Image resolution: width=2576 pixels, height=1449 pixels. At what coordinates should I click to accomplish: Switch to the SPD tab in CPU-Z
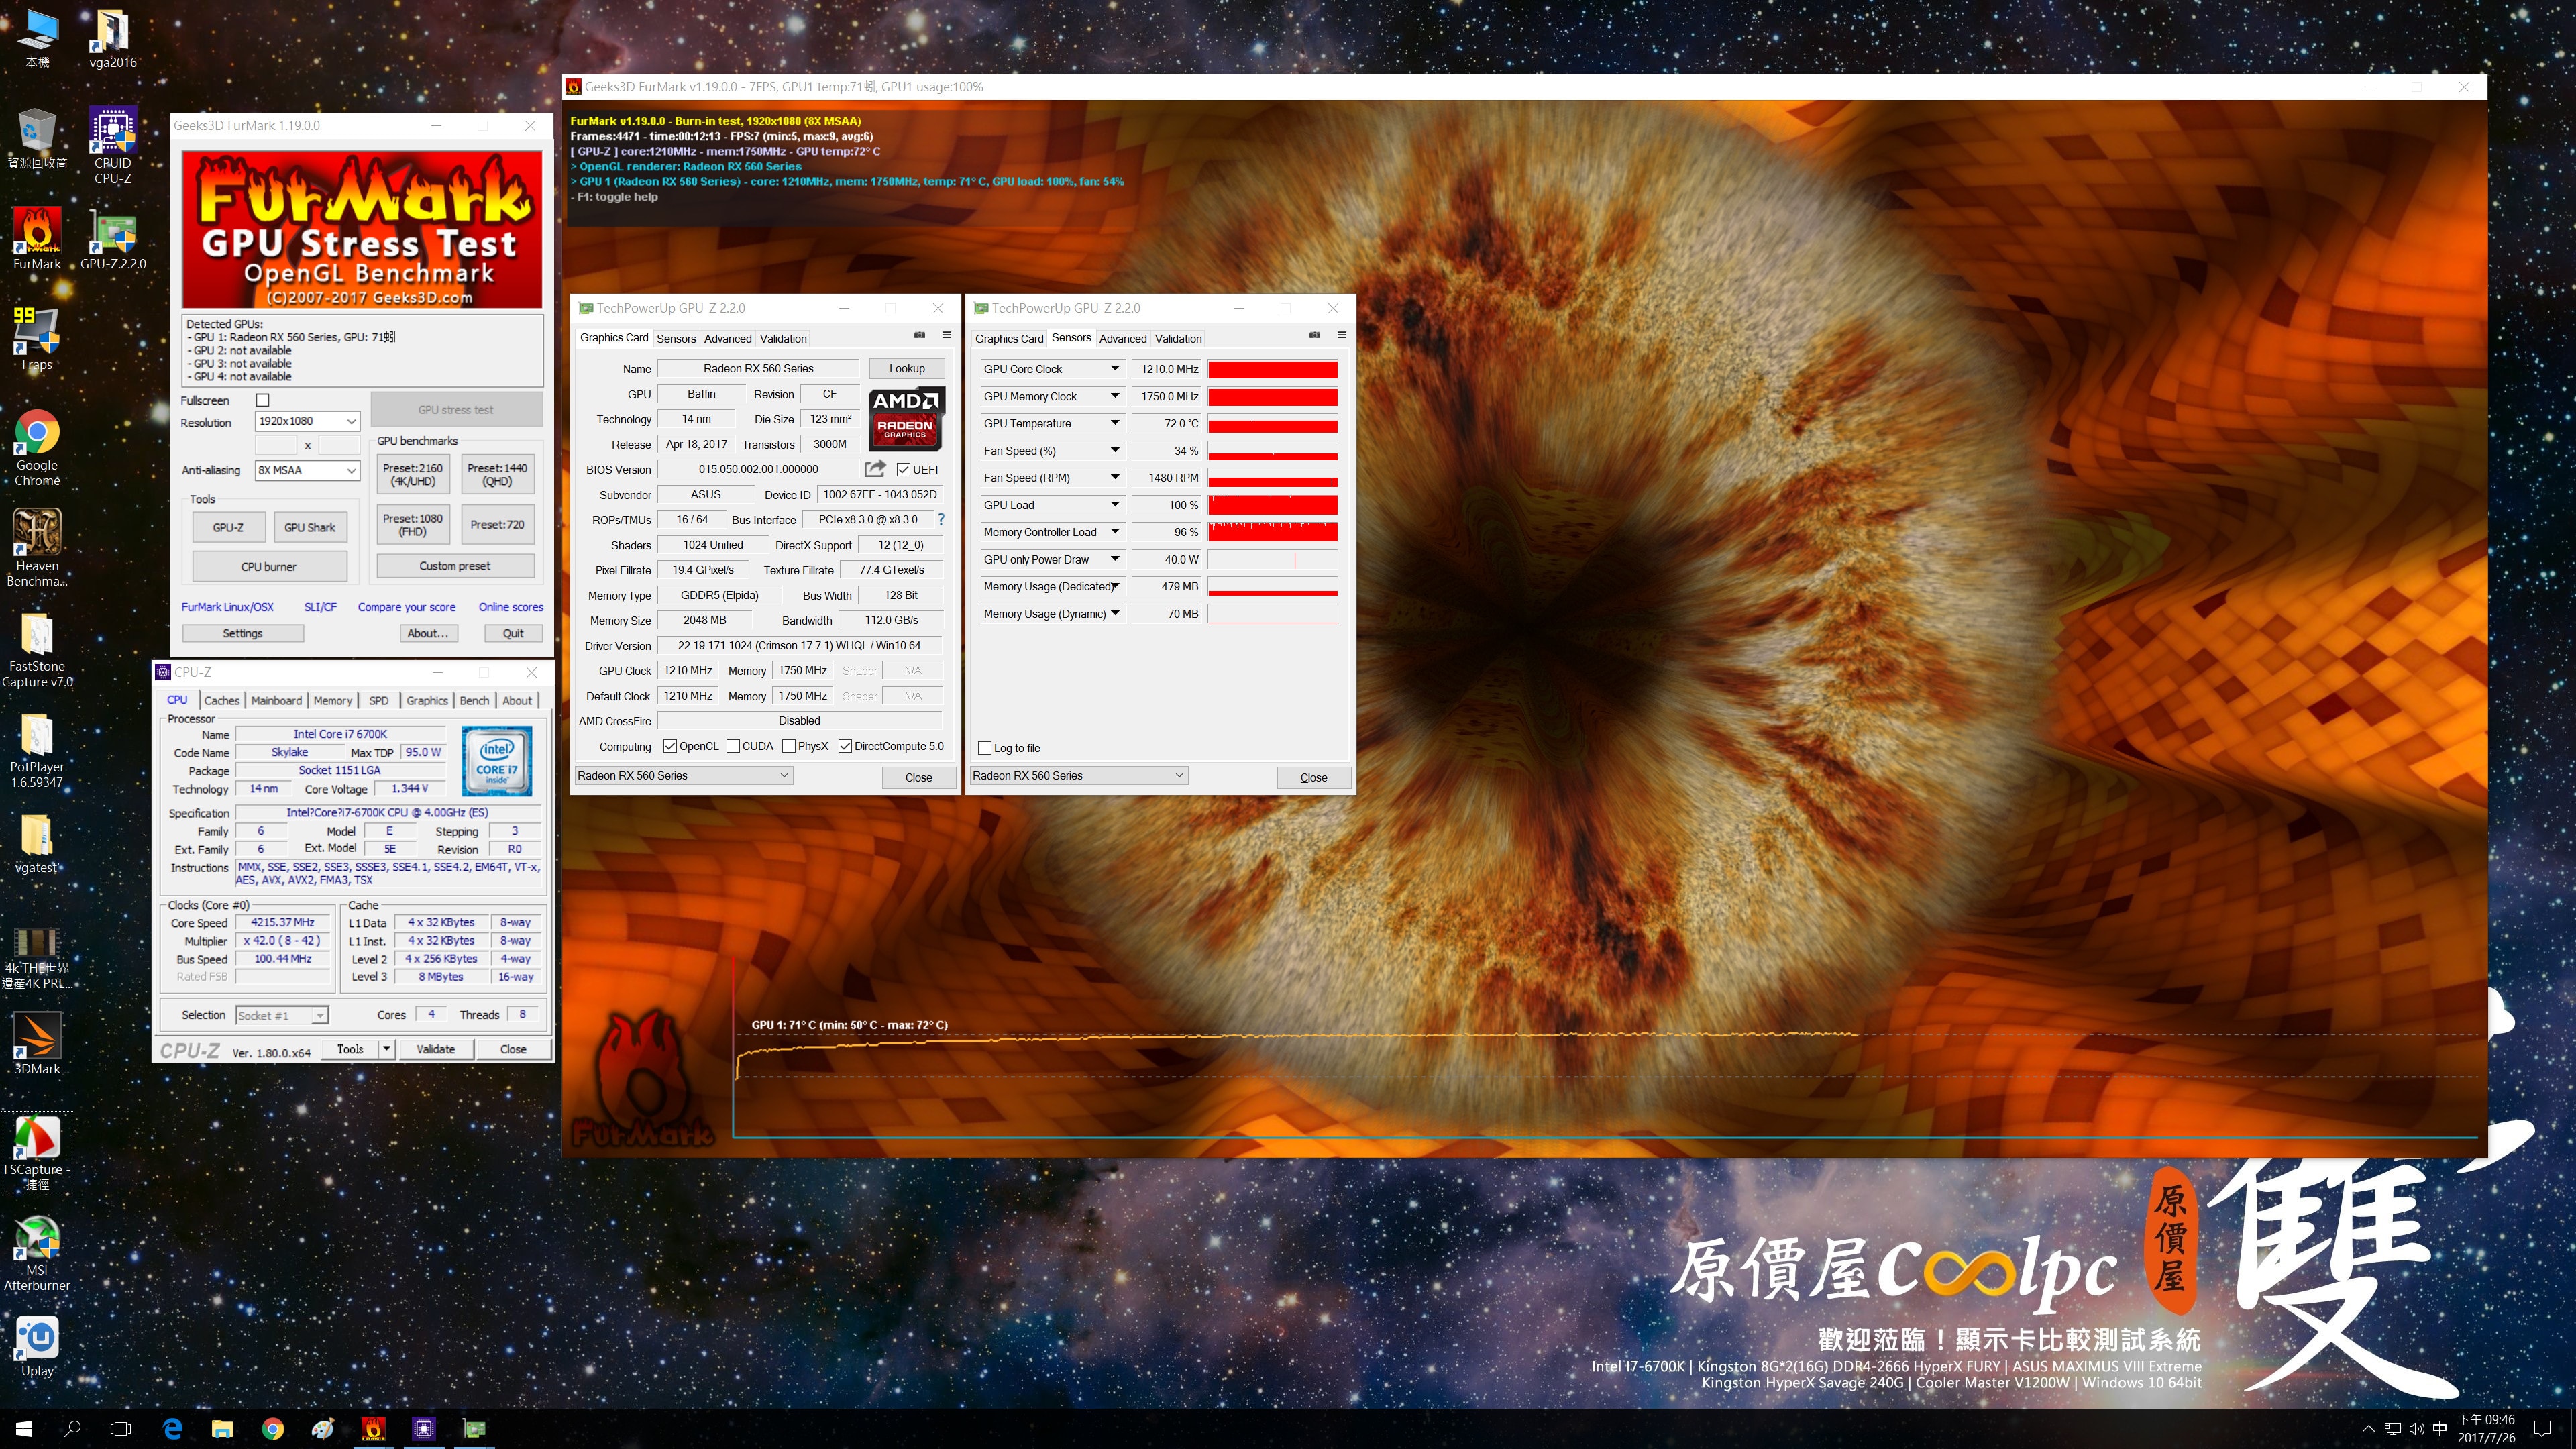tap(378, 701)
